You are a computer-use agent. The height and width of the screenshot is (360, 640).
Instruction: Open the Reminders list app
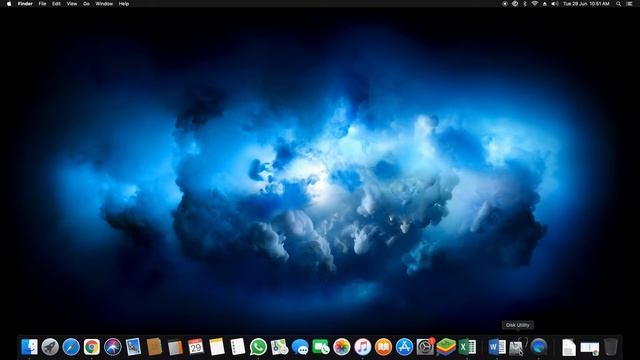[x=238, y=347]
